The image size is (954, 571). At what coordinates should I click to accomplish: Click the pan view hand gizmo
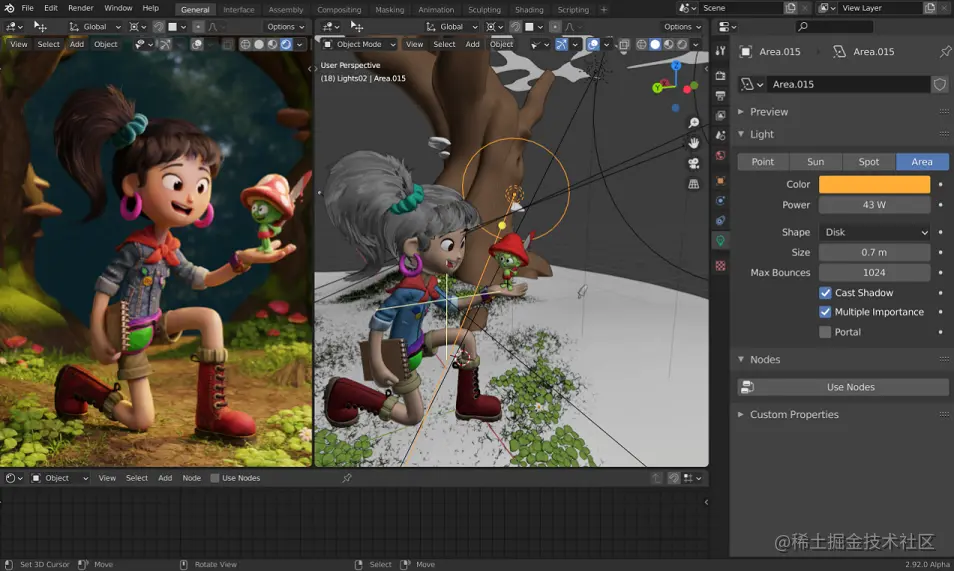(694, 143)
